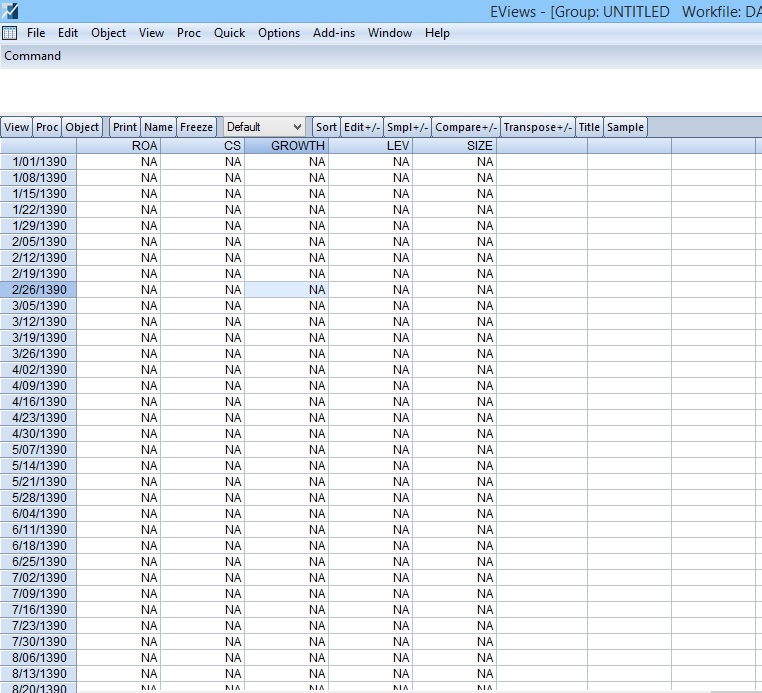Open the Quick menu
762x693 pixels.
click(x=229, y=33)
